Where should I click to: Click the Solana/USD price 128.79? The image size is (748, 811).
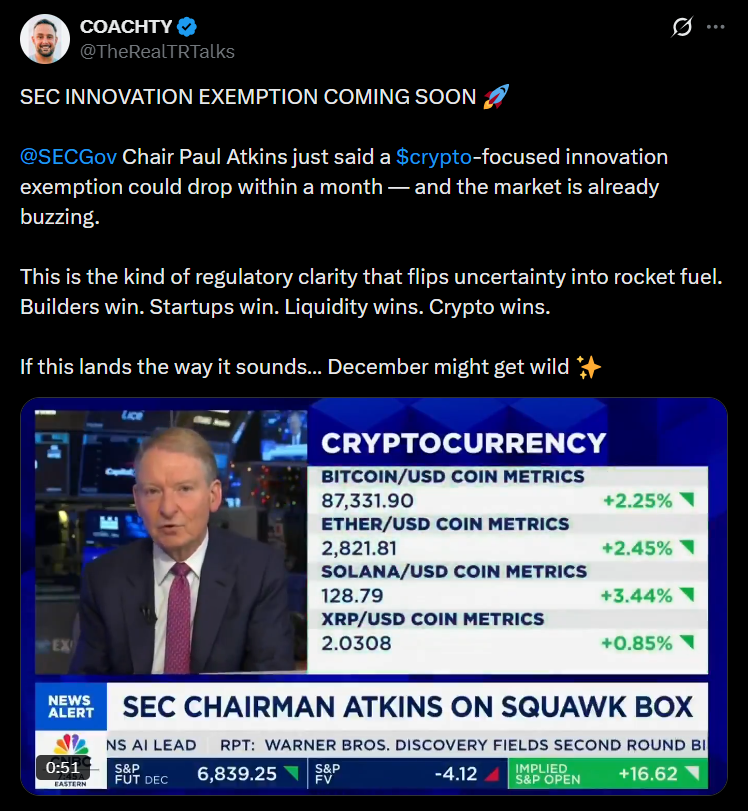coord(354,595)
